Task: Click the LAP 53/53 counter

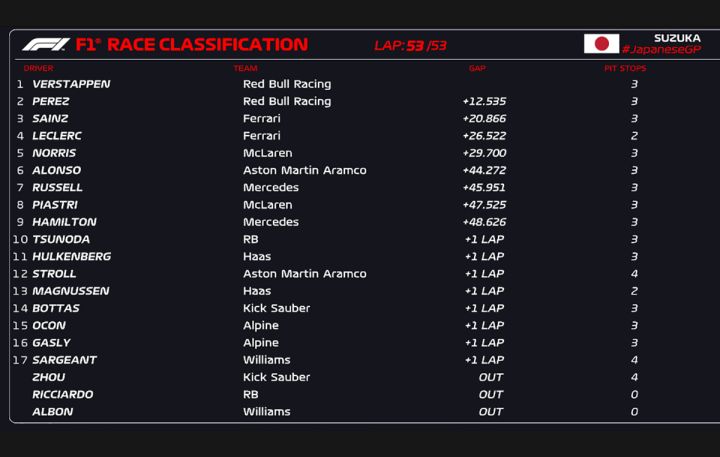Action: pos(410,46)
